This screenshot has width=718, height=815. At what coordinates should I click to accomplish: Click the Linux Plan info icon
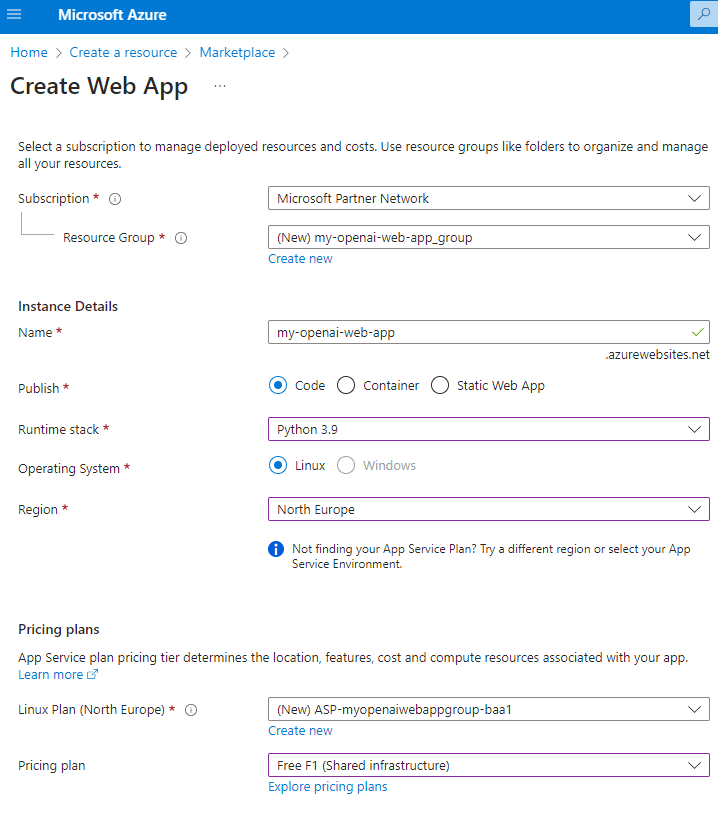point(191,710)
